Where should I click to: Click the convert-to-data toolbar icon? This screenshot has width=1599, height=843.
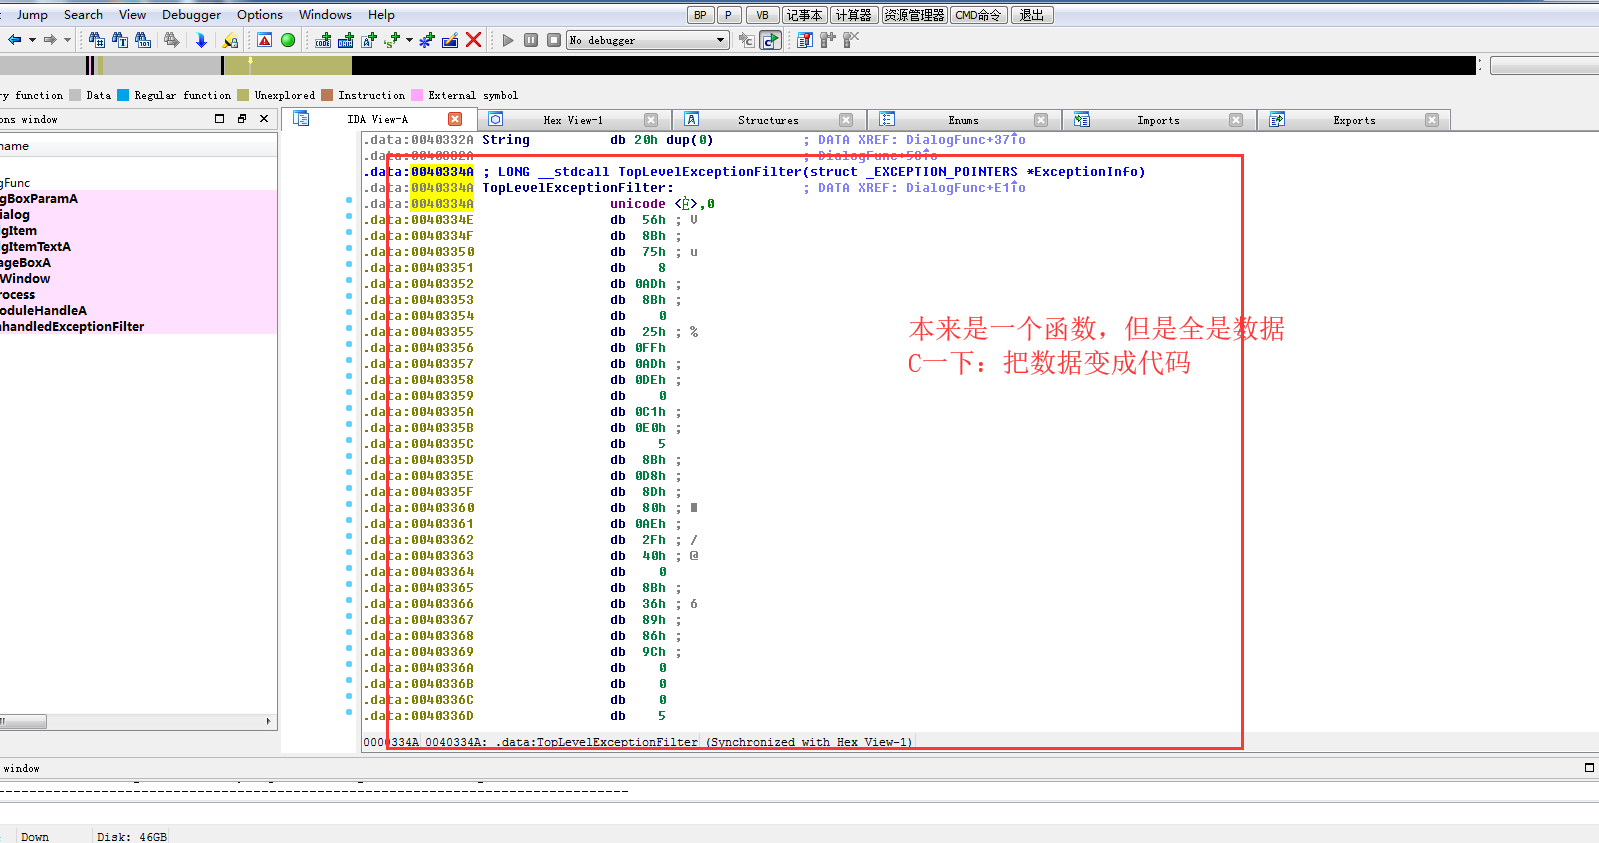point(346,40)
